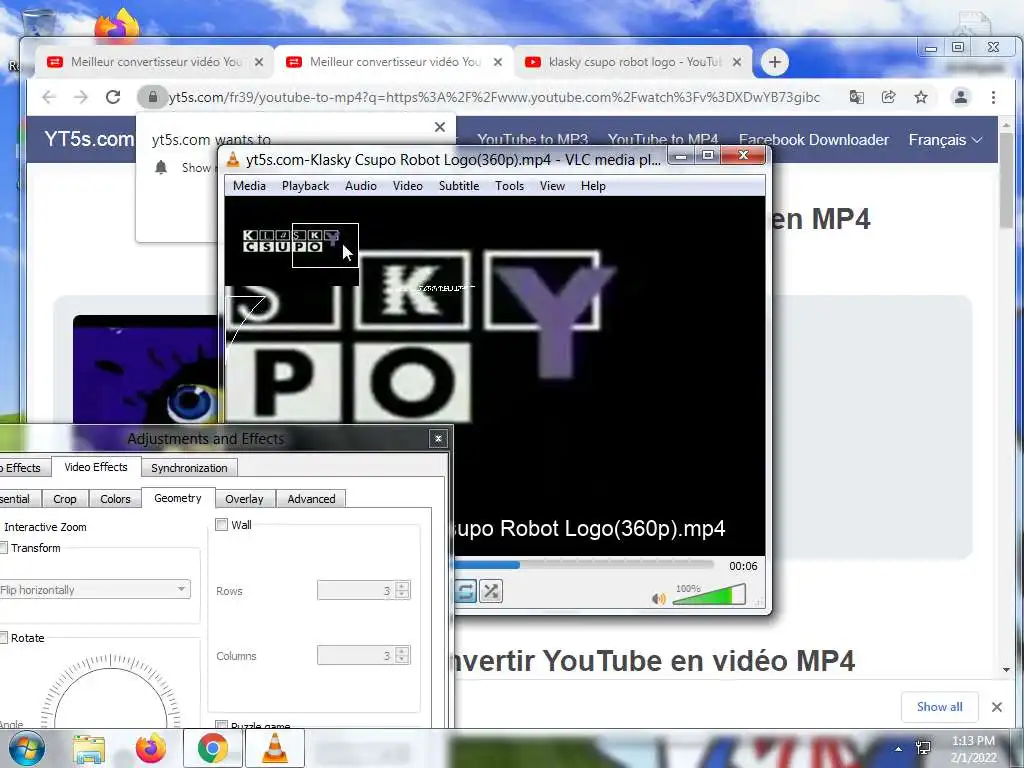Open the VLC Media menu
The image size is (1024, 768).
[249, 186]
